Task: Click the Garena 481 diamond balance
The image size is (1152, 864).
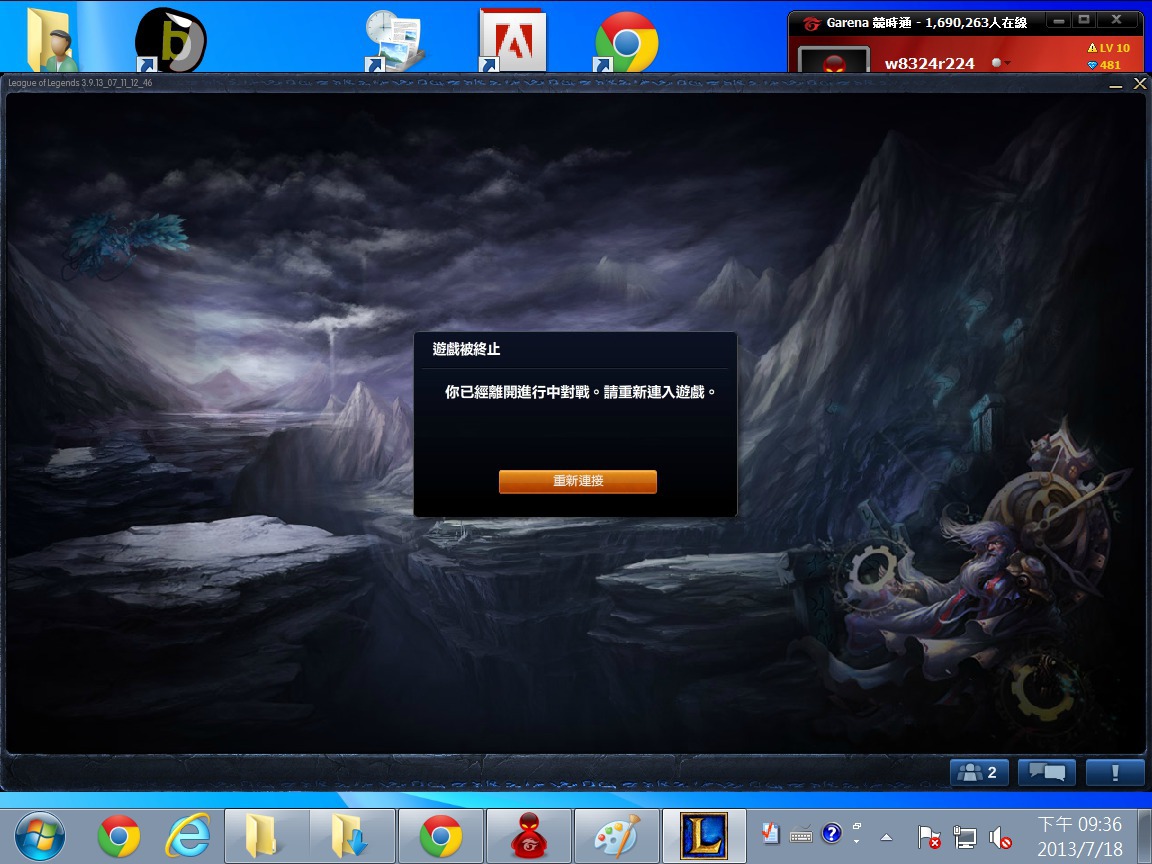Action: (1104, 65)
